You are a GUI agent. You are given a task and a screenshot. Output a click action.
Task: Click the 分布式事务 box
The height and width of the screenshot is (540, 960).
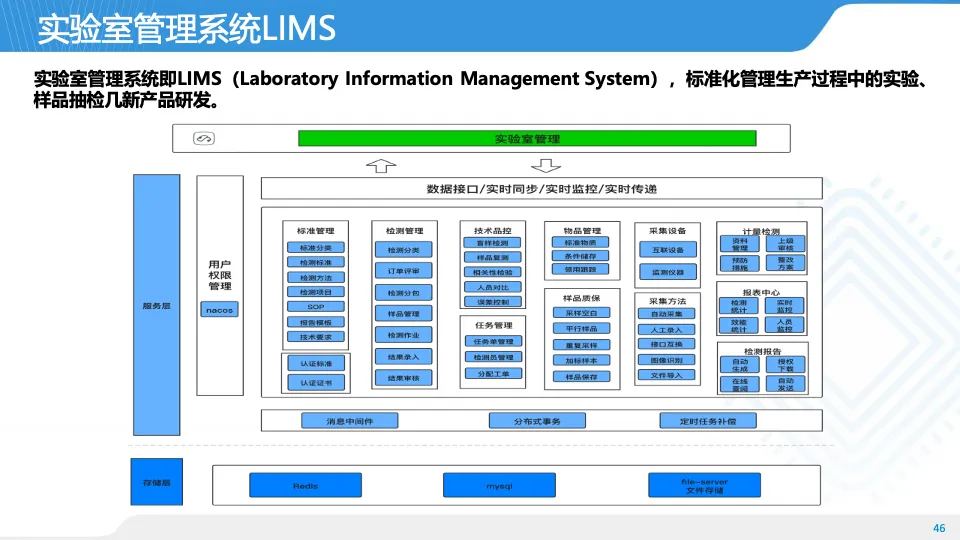(x=537, y=421)
